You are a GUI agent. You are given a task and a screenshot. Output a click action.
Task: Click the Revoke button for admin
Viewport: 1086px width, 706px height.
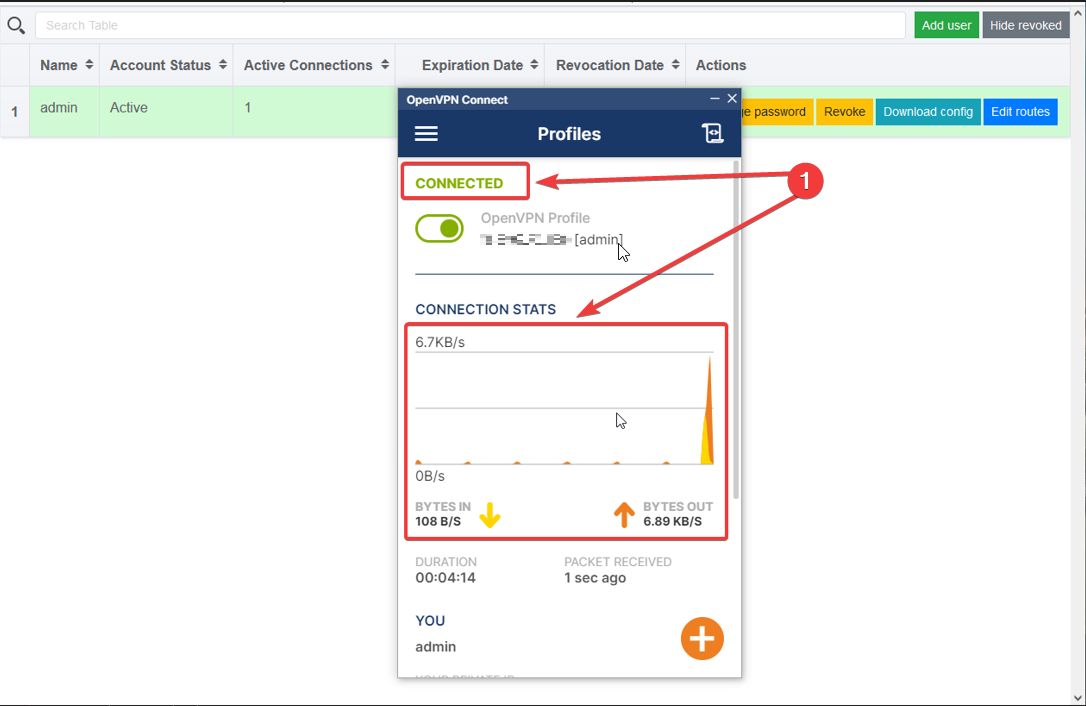click(844, 112)
